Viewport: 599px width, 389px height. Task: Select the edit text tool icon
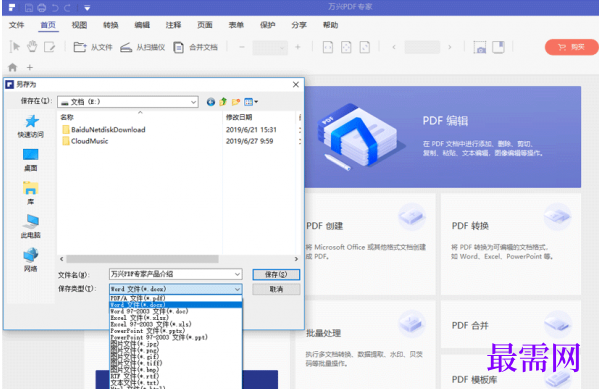(50, 47)
